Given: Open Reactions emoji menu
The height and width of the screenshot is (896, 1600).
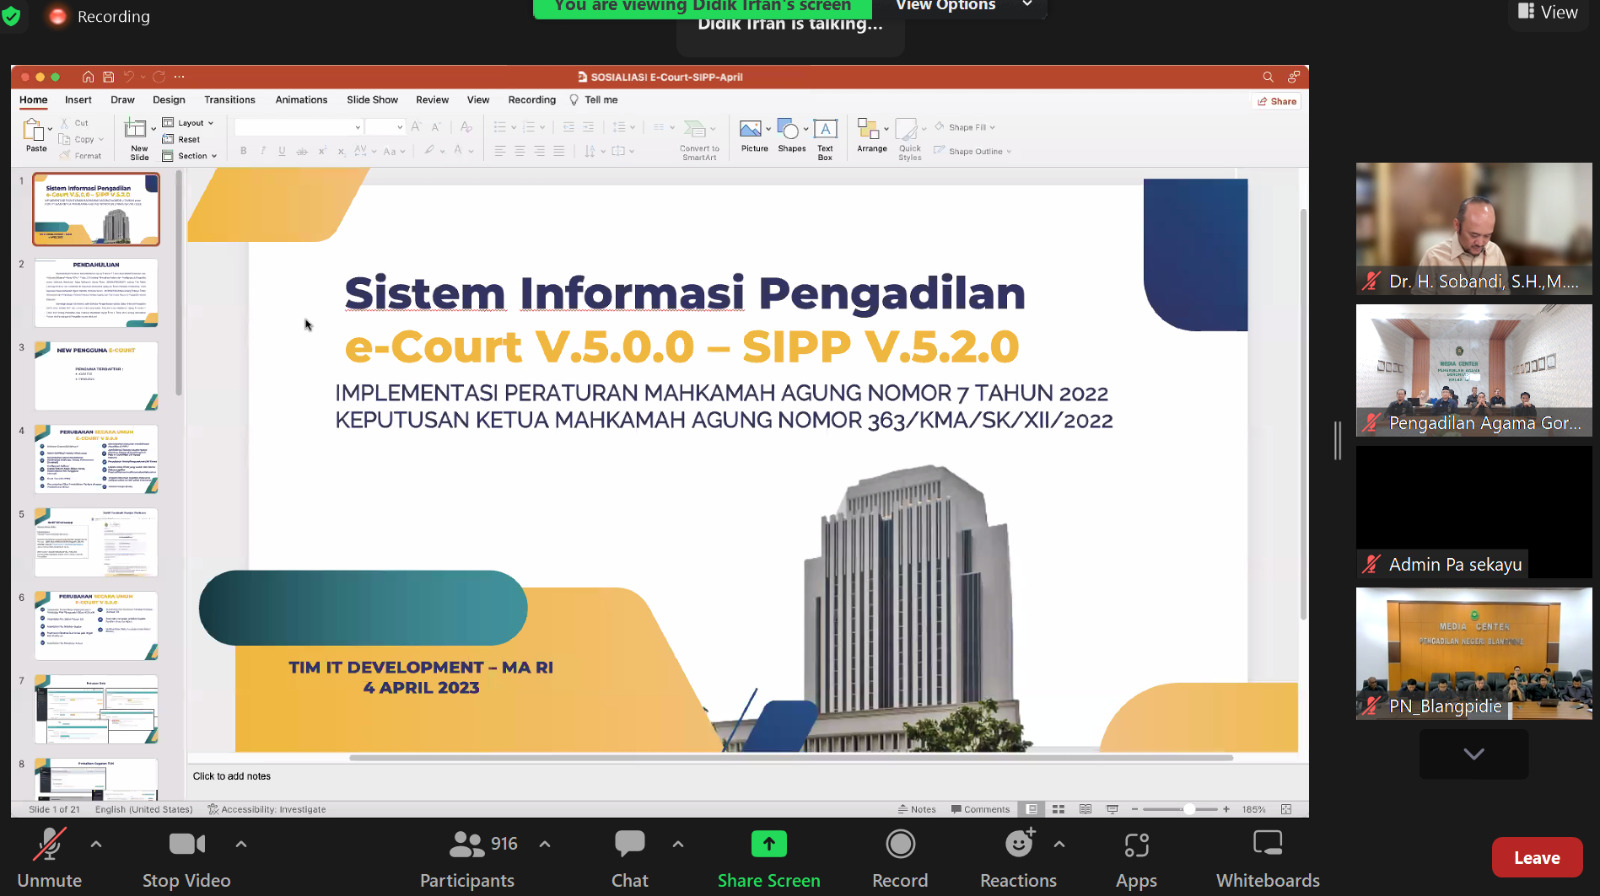Looking at the screenshot, I should pyautogui.click(x=1018, y=845).
